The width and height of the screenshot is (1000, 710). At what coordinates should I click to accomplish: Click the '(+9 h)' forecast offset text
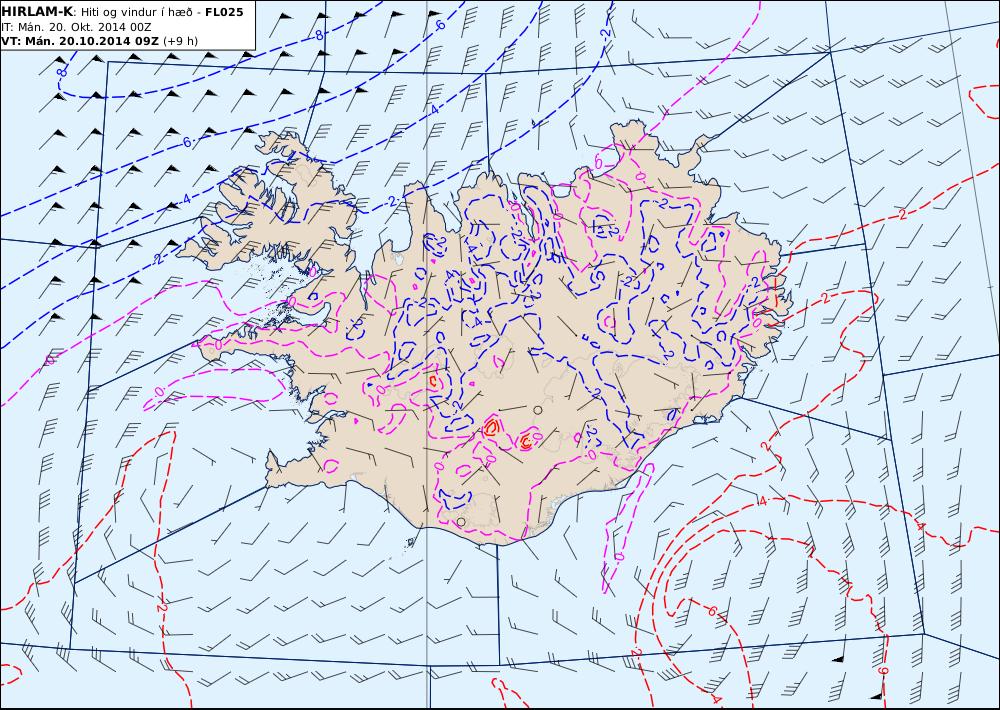(180, 41)
